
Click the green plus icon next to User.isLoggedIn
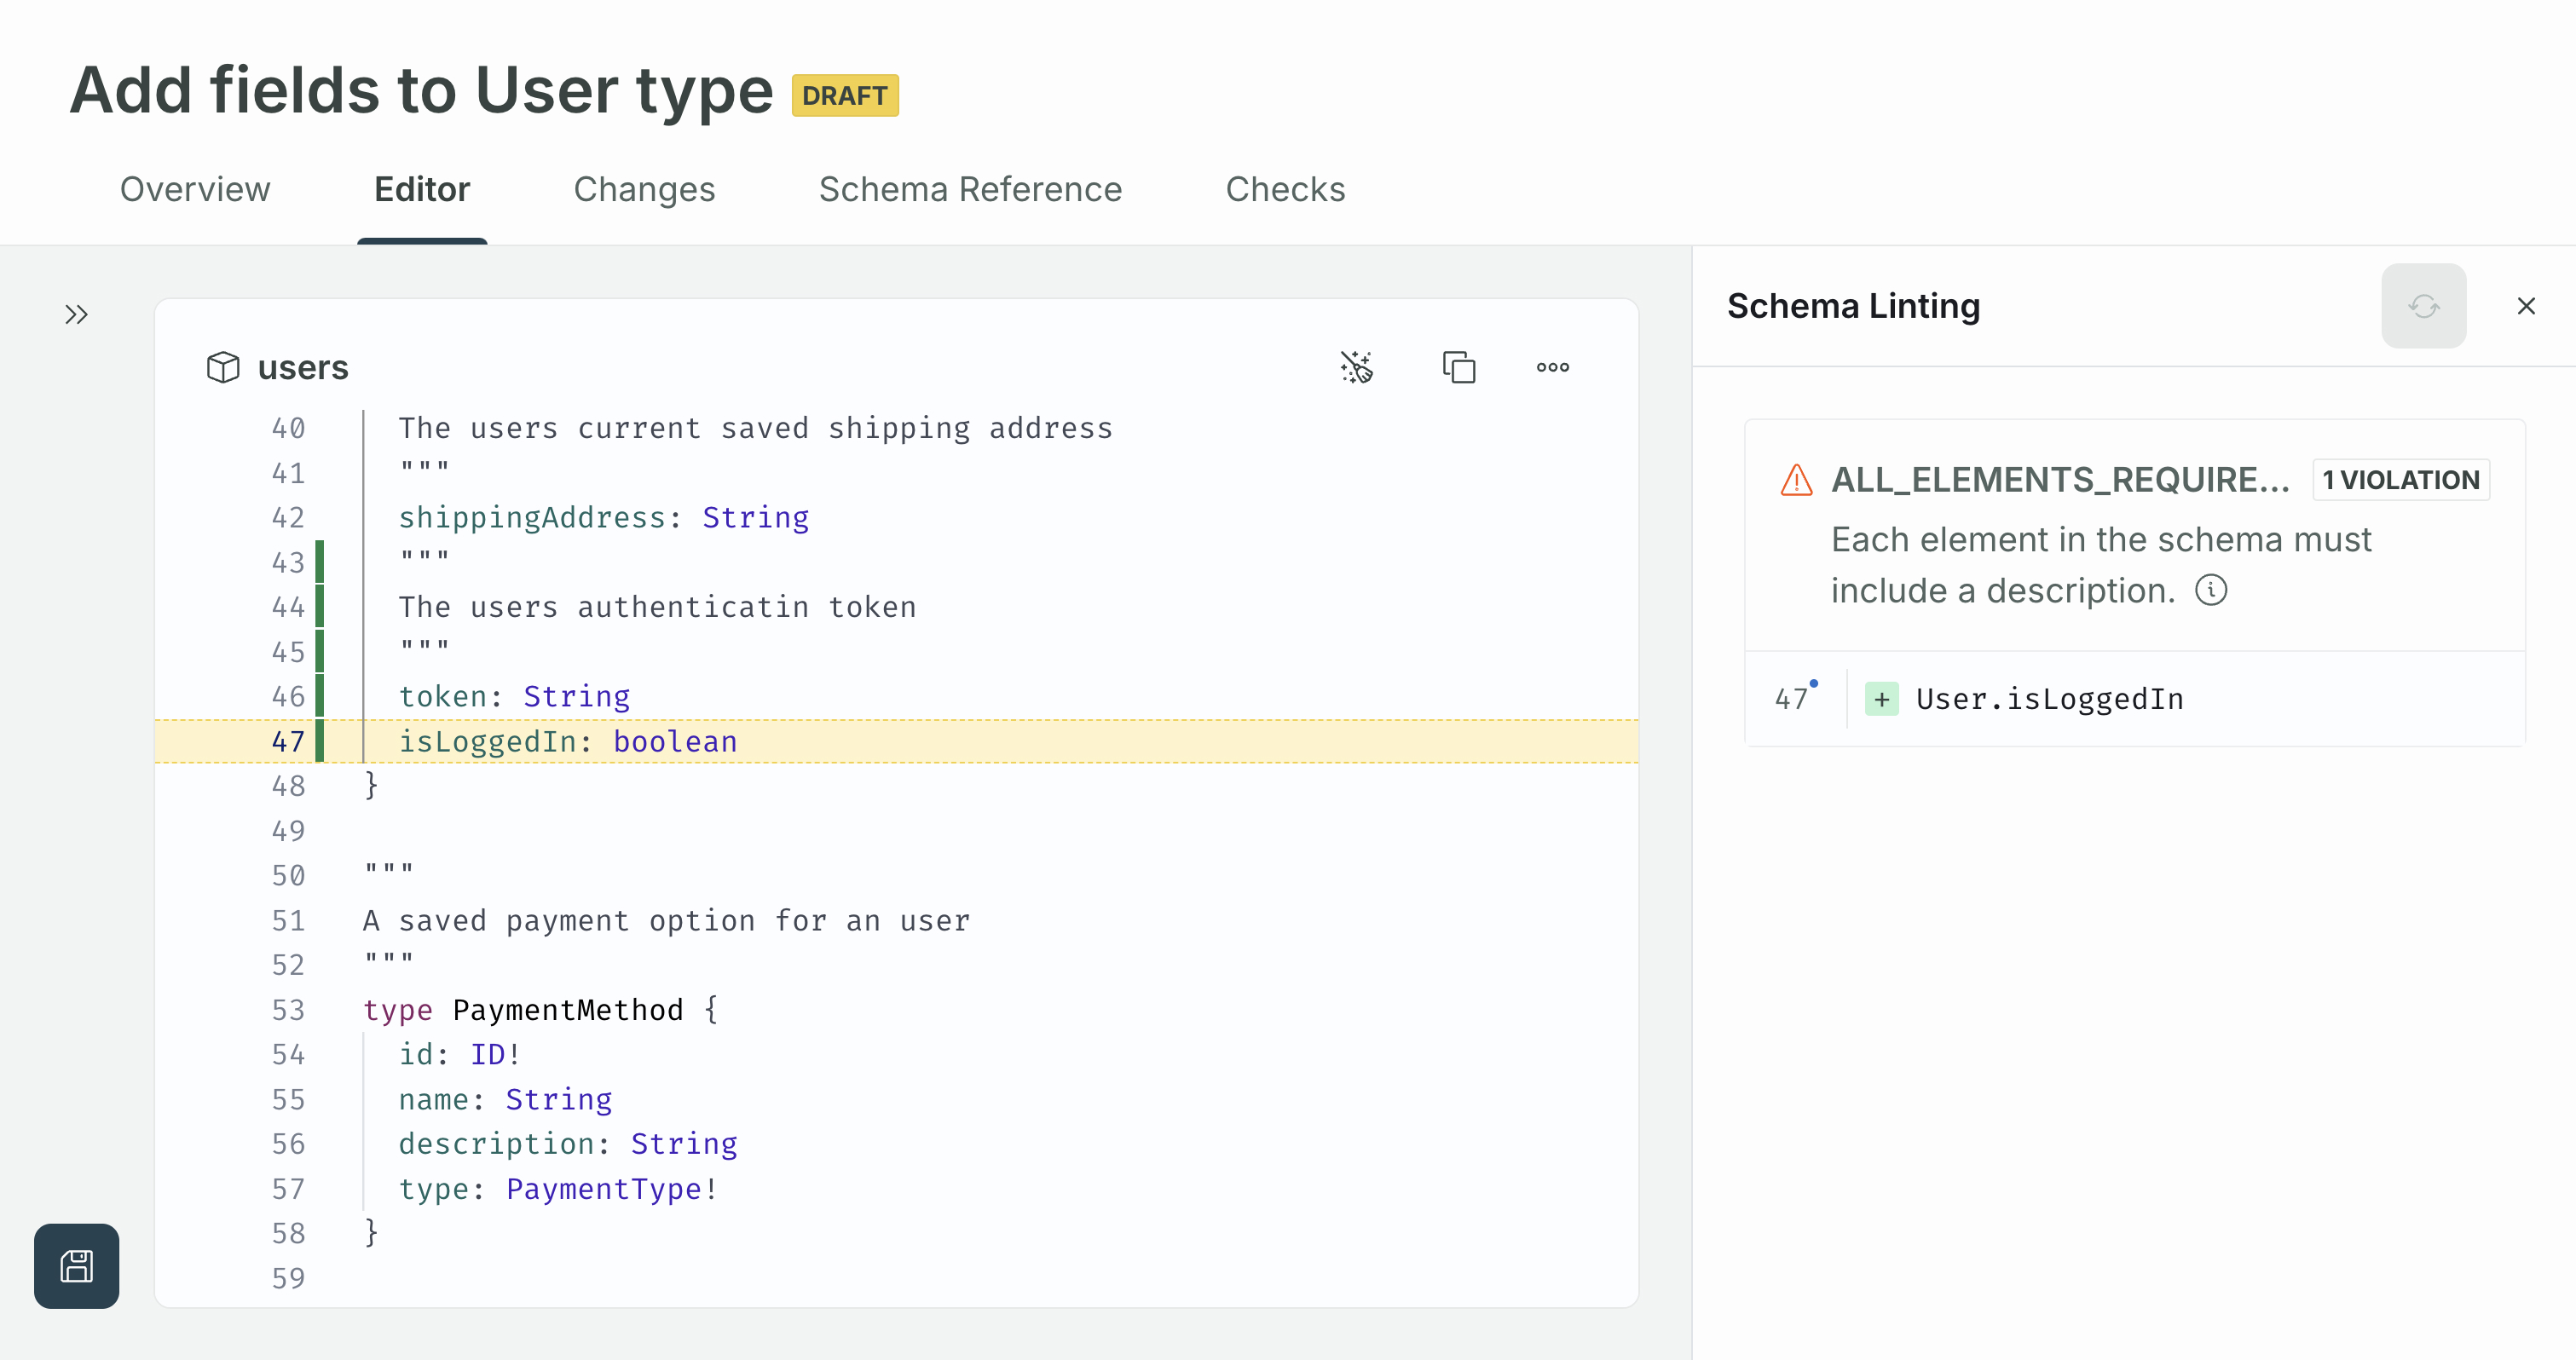pos(1882,699)
